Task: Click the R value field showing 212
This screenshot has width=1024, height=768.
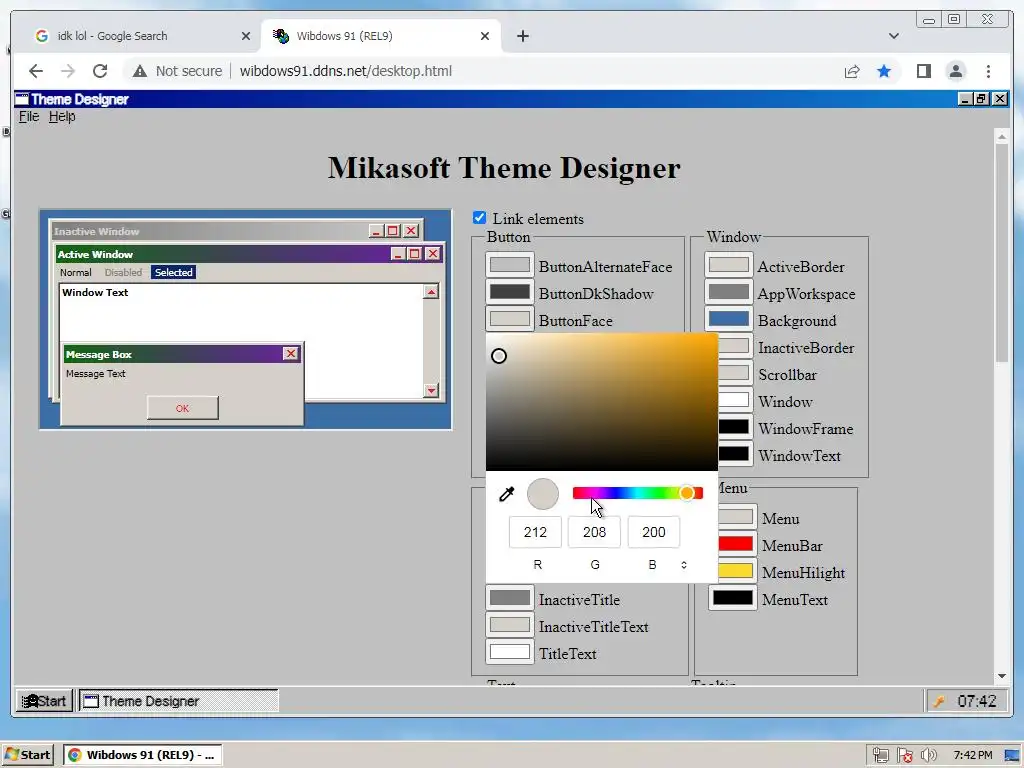Action: point(535,532)
